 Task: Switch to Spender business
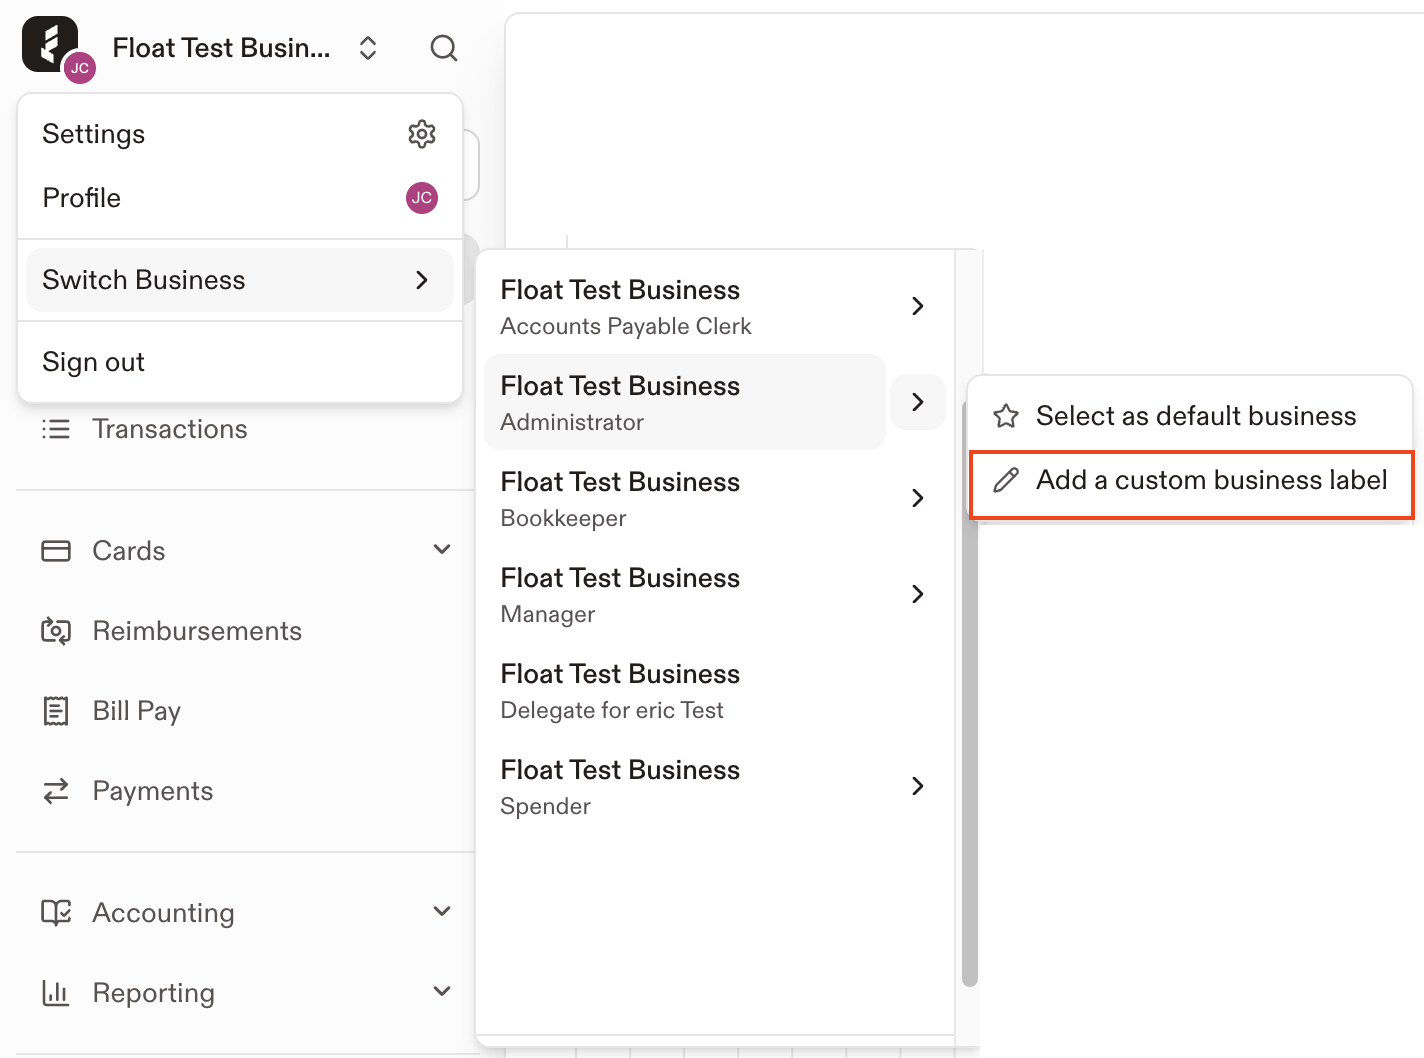pos(685,786)
